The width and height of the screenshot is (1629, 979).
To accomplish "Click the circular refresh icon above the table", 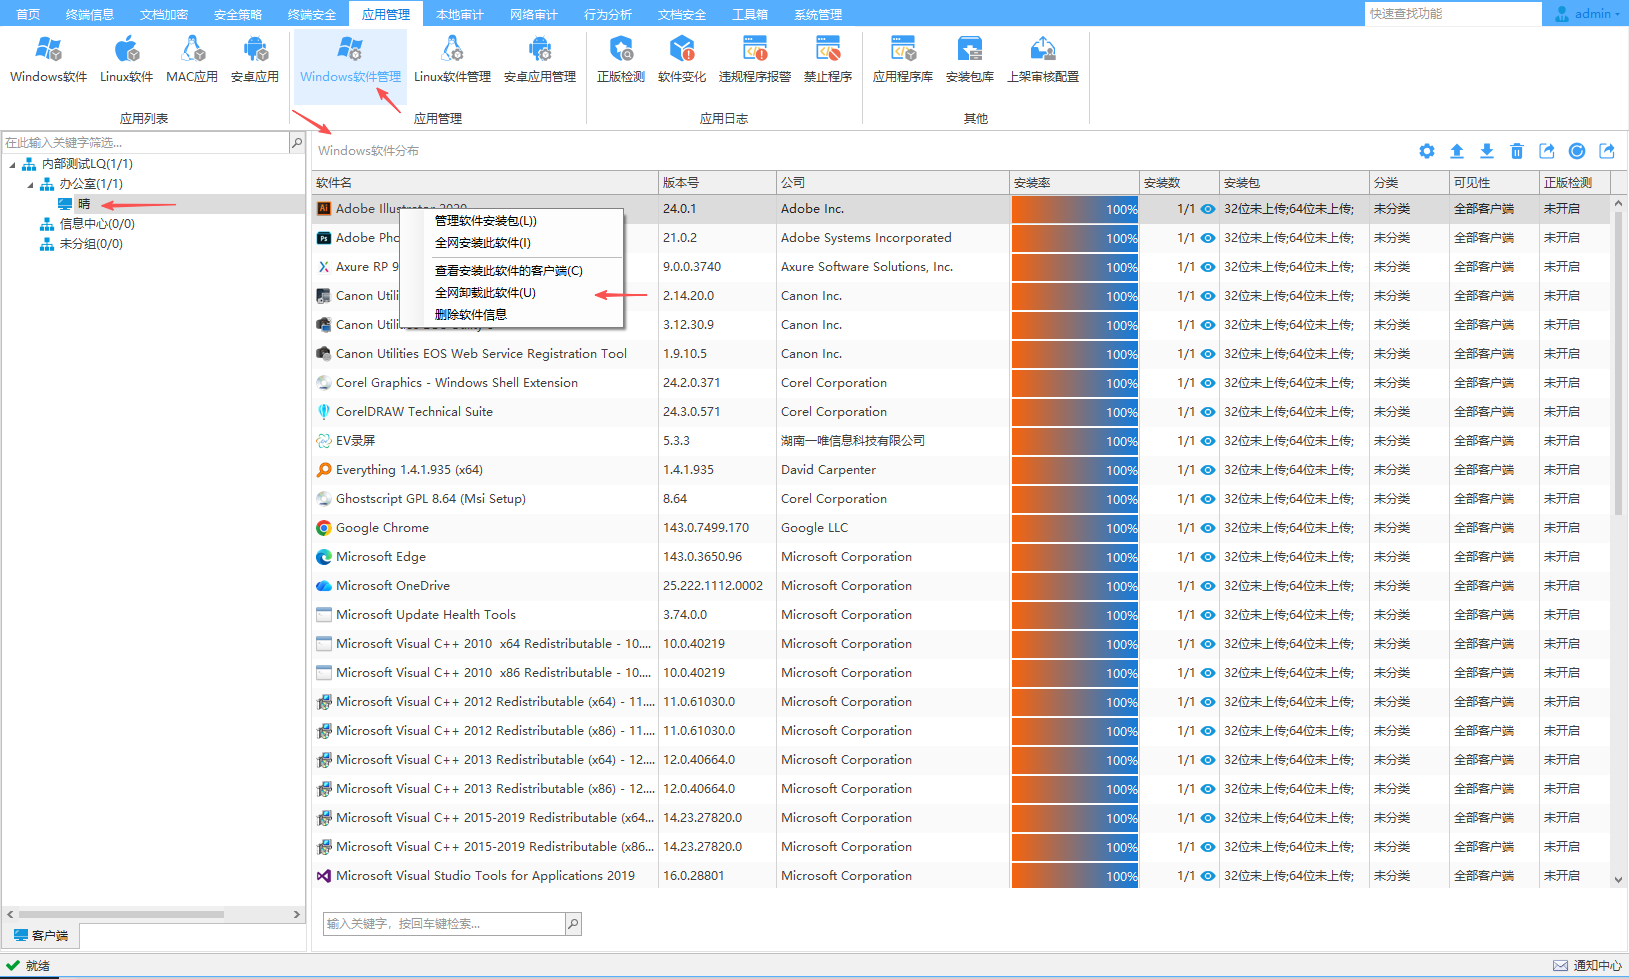I will [x=1577, y=151].
